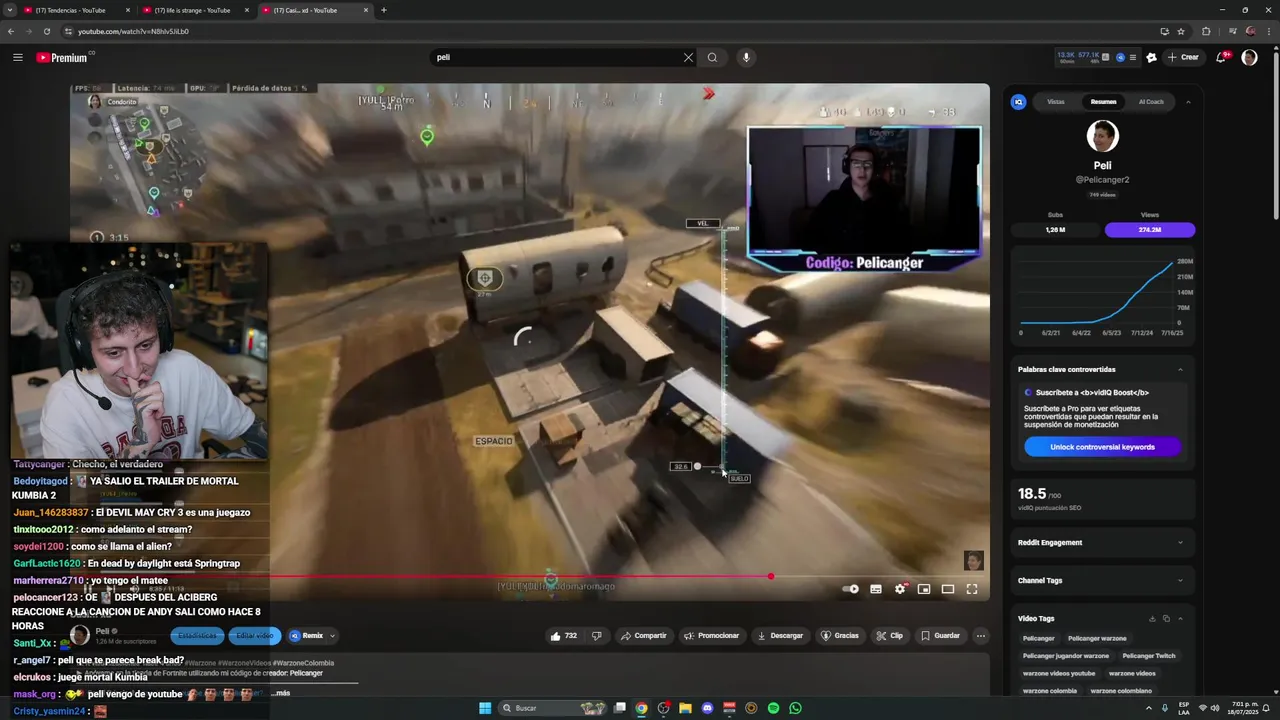Image resolution: width=1280 pixels, height=720 pixels.
Task: Open a new browser tab
Action: [384, 10]
